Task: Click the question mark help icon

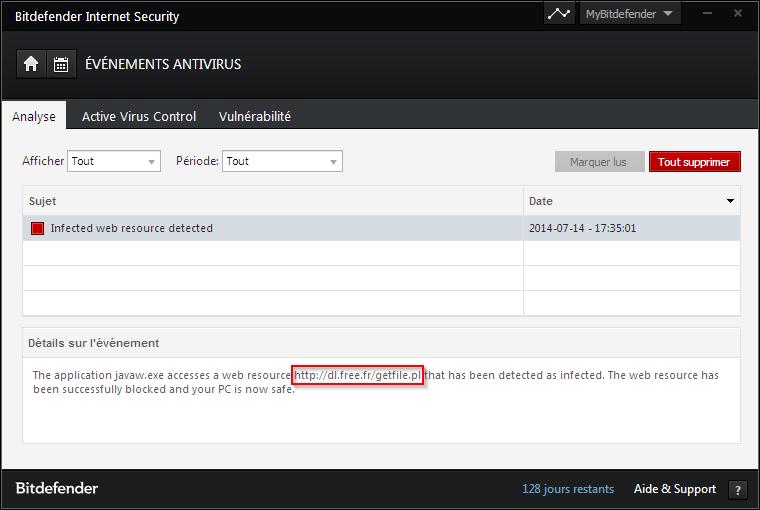Action: tap(737, 490)
